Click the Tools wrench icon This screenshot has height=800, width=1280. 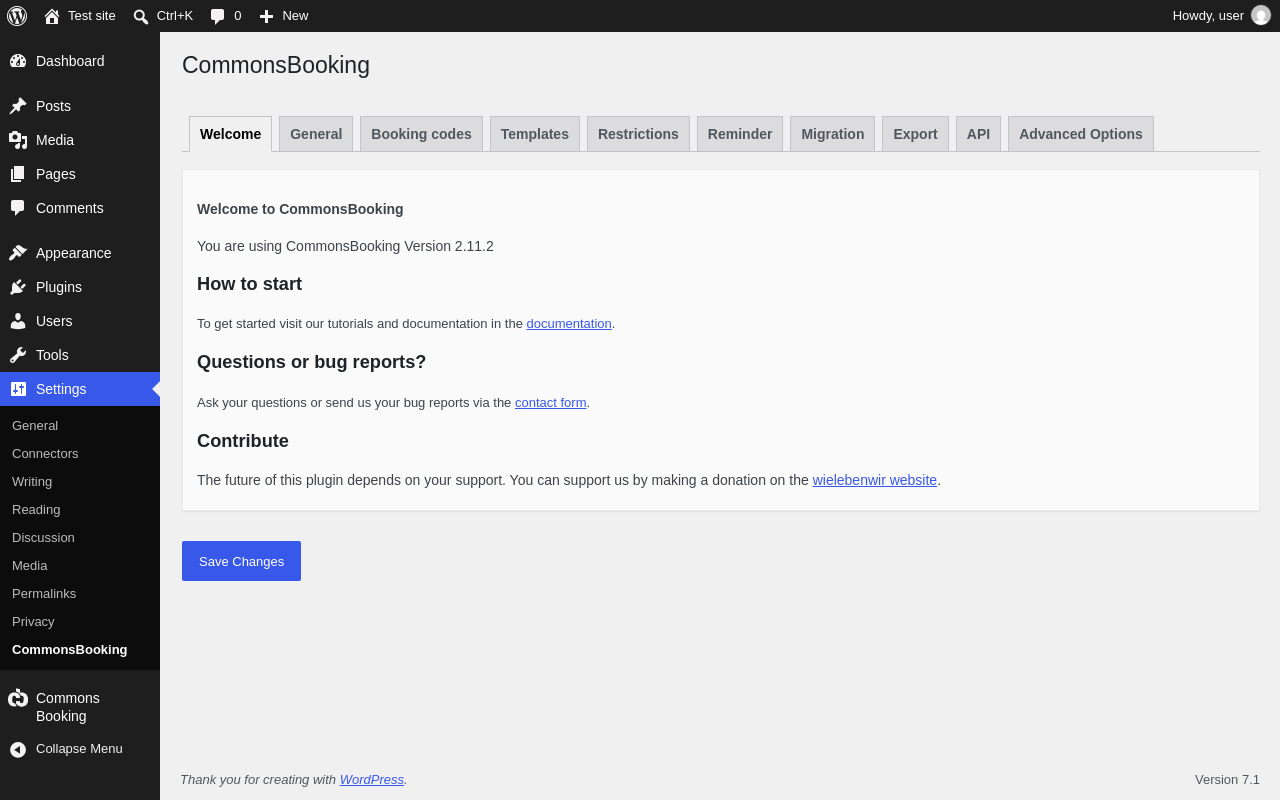point(18,355)
